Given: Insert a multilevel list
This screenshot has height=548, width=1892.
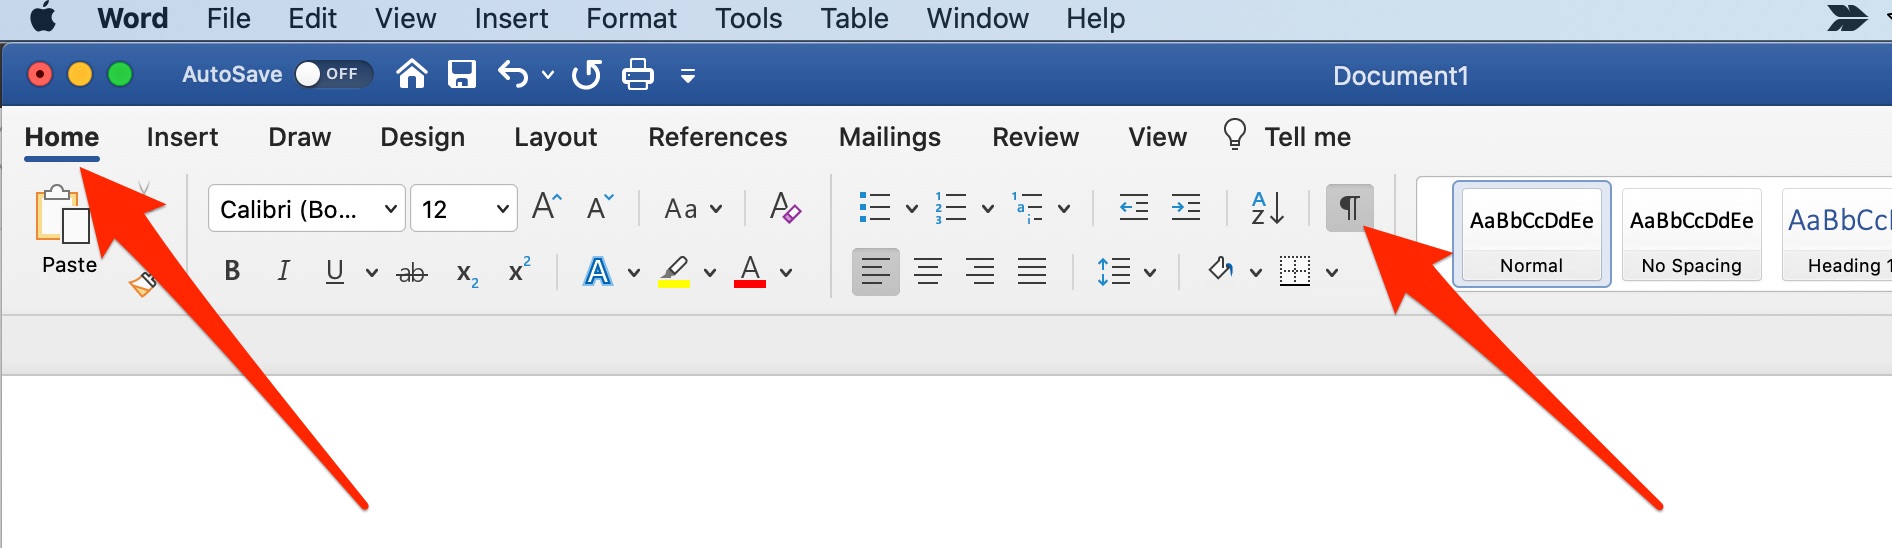Looking at the screenshot, I should 1027,208.
